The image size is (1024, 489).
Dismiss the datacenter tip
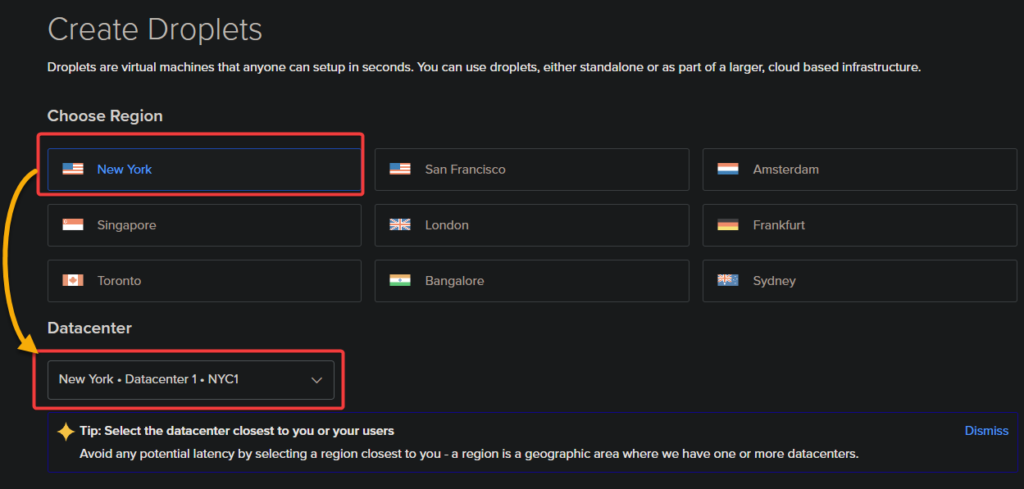tap(986, 431)
